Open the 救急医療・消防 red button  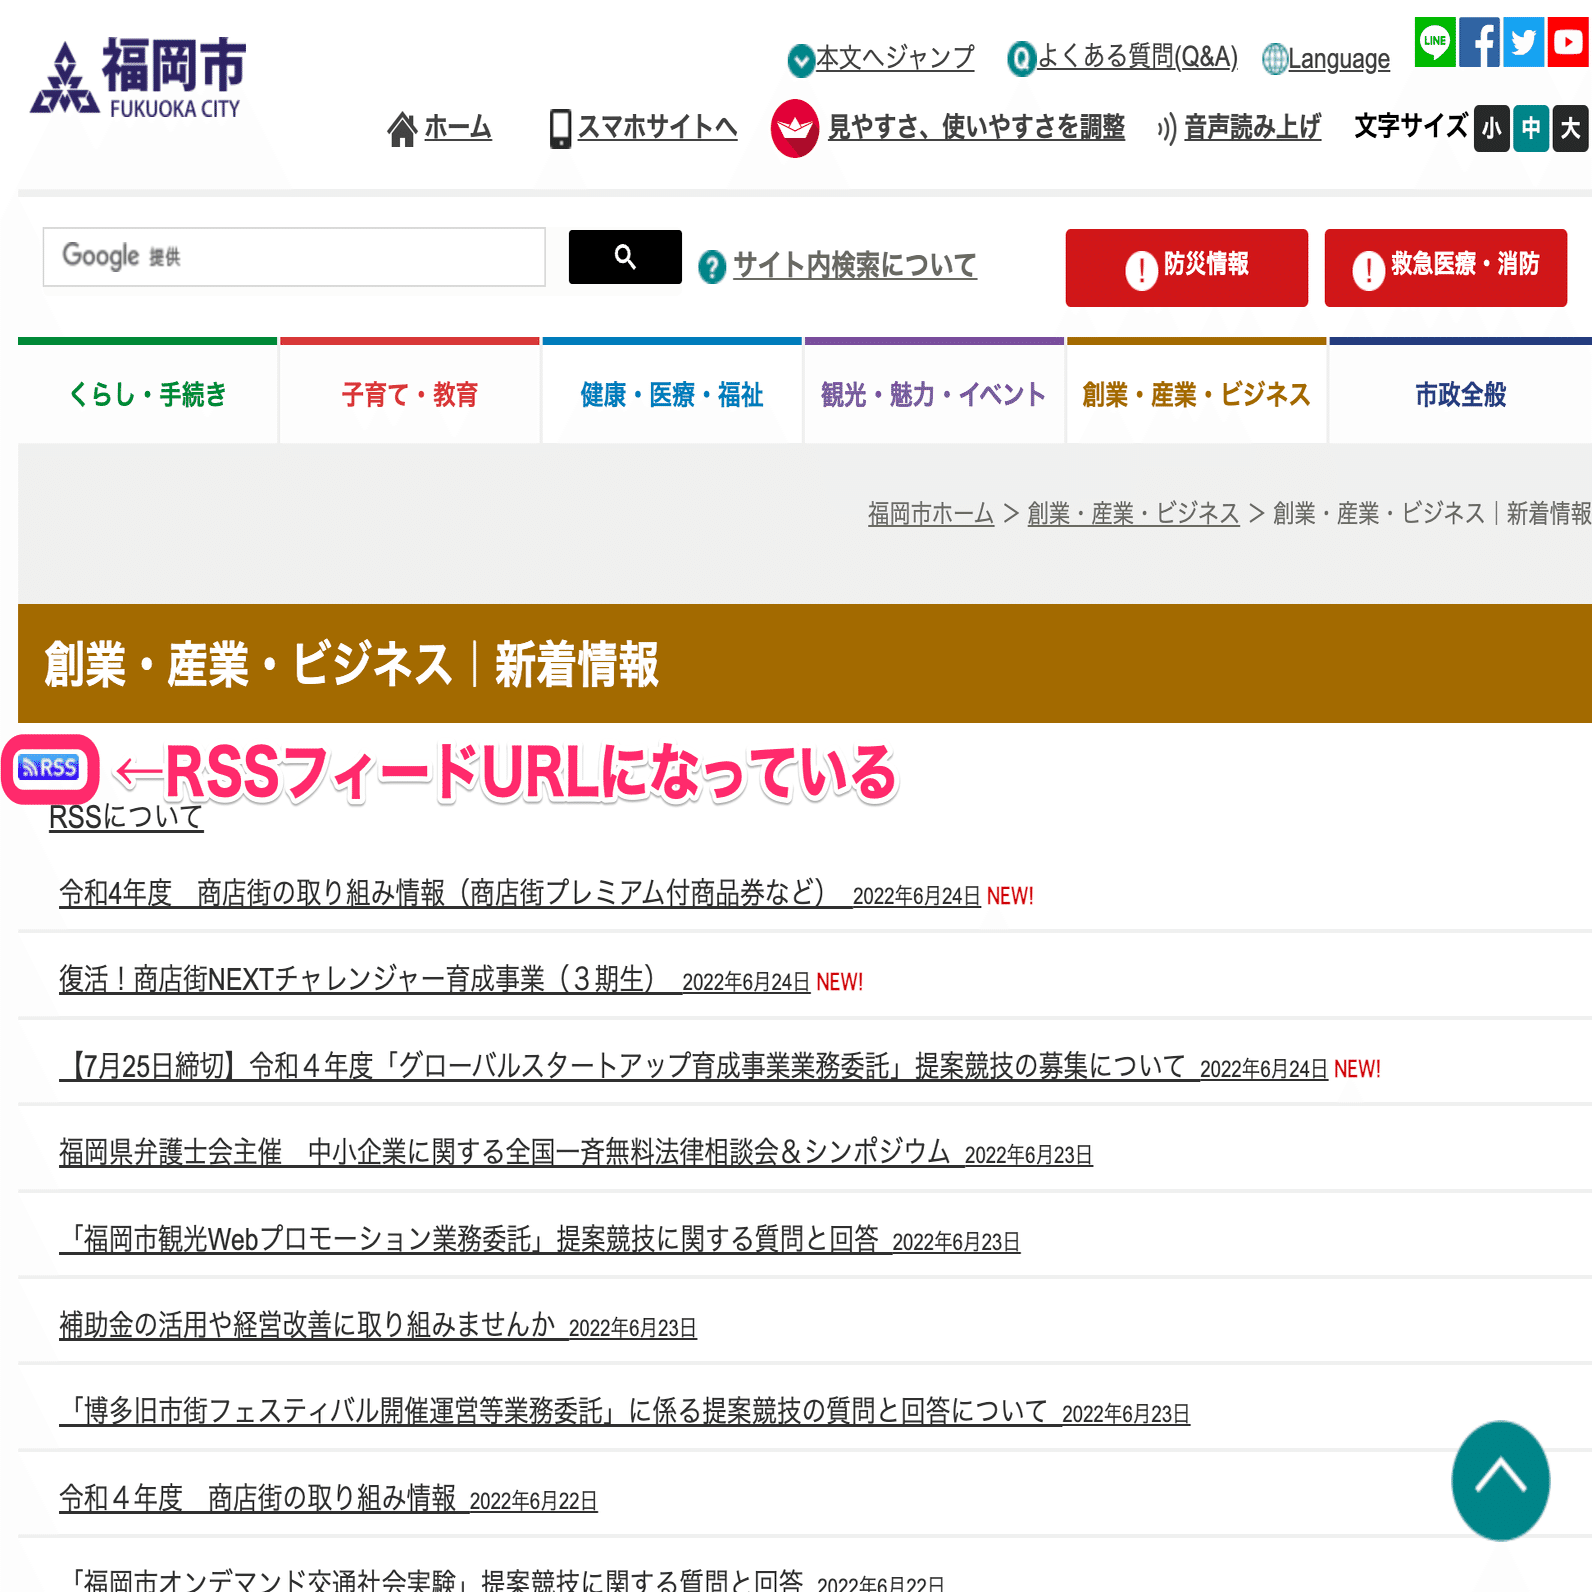(x=1446, y=268)
